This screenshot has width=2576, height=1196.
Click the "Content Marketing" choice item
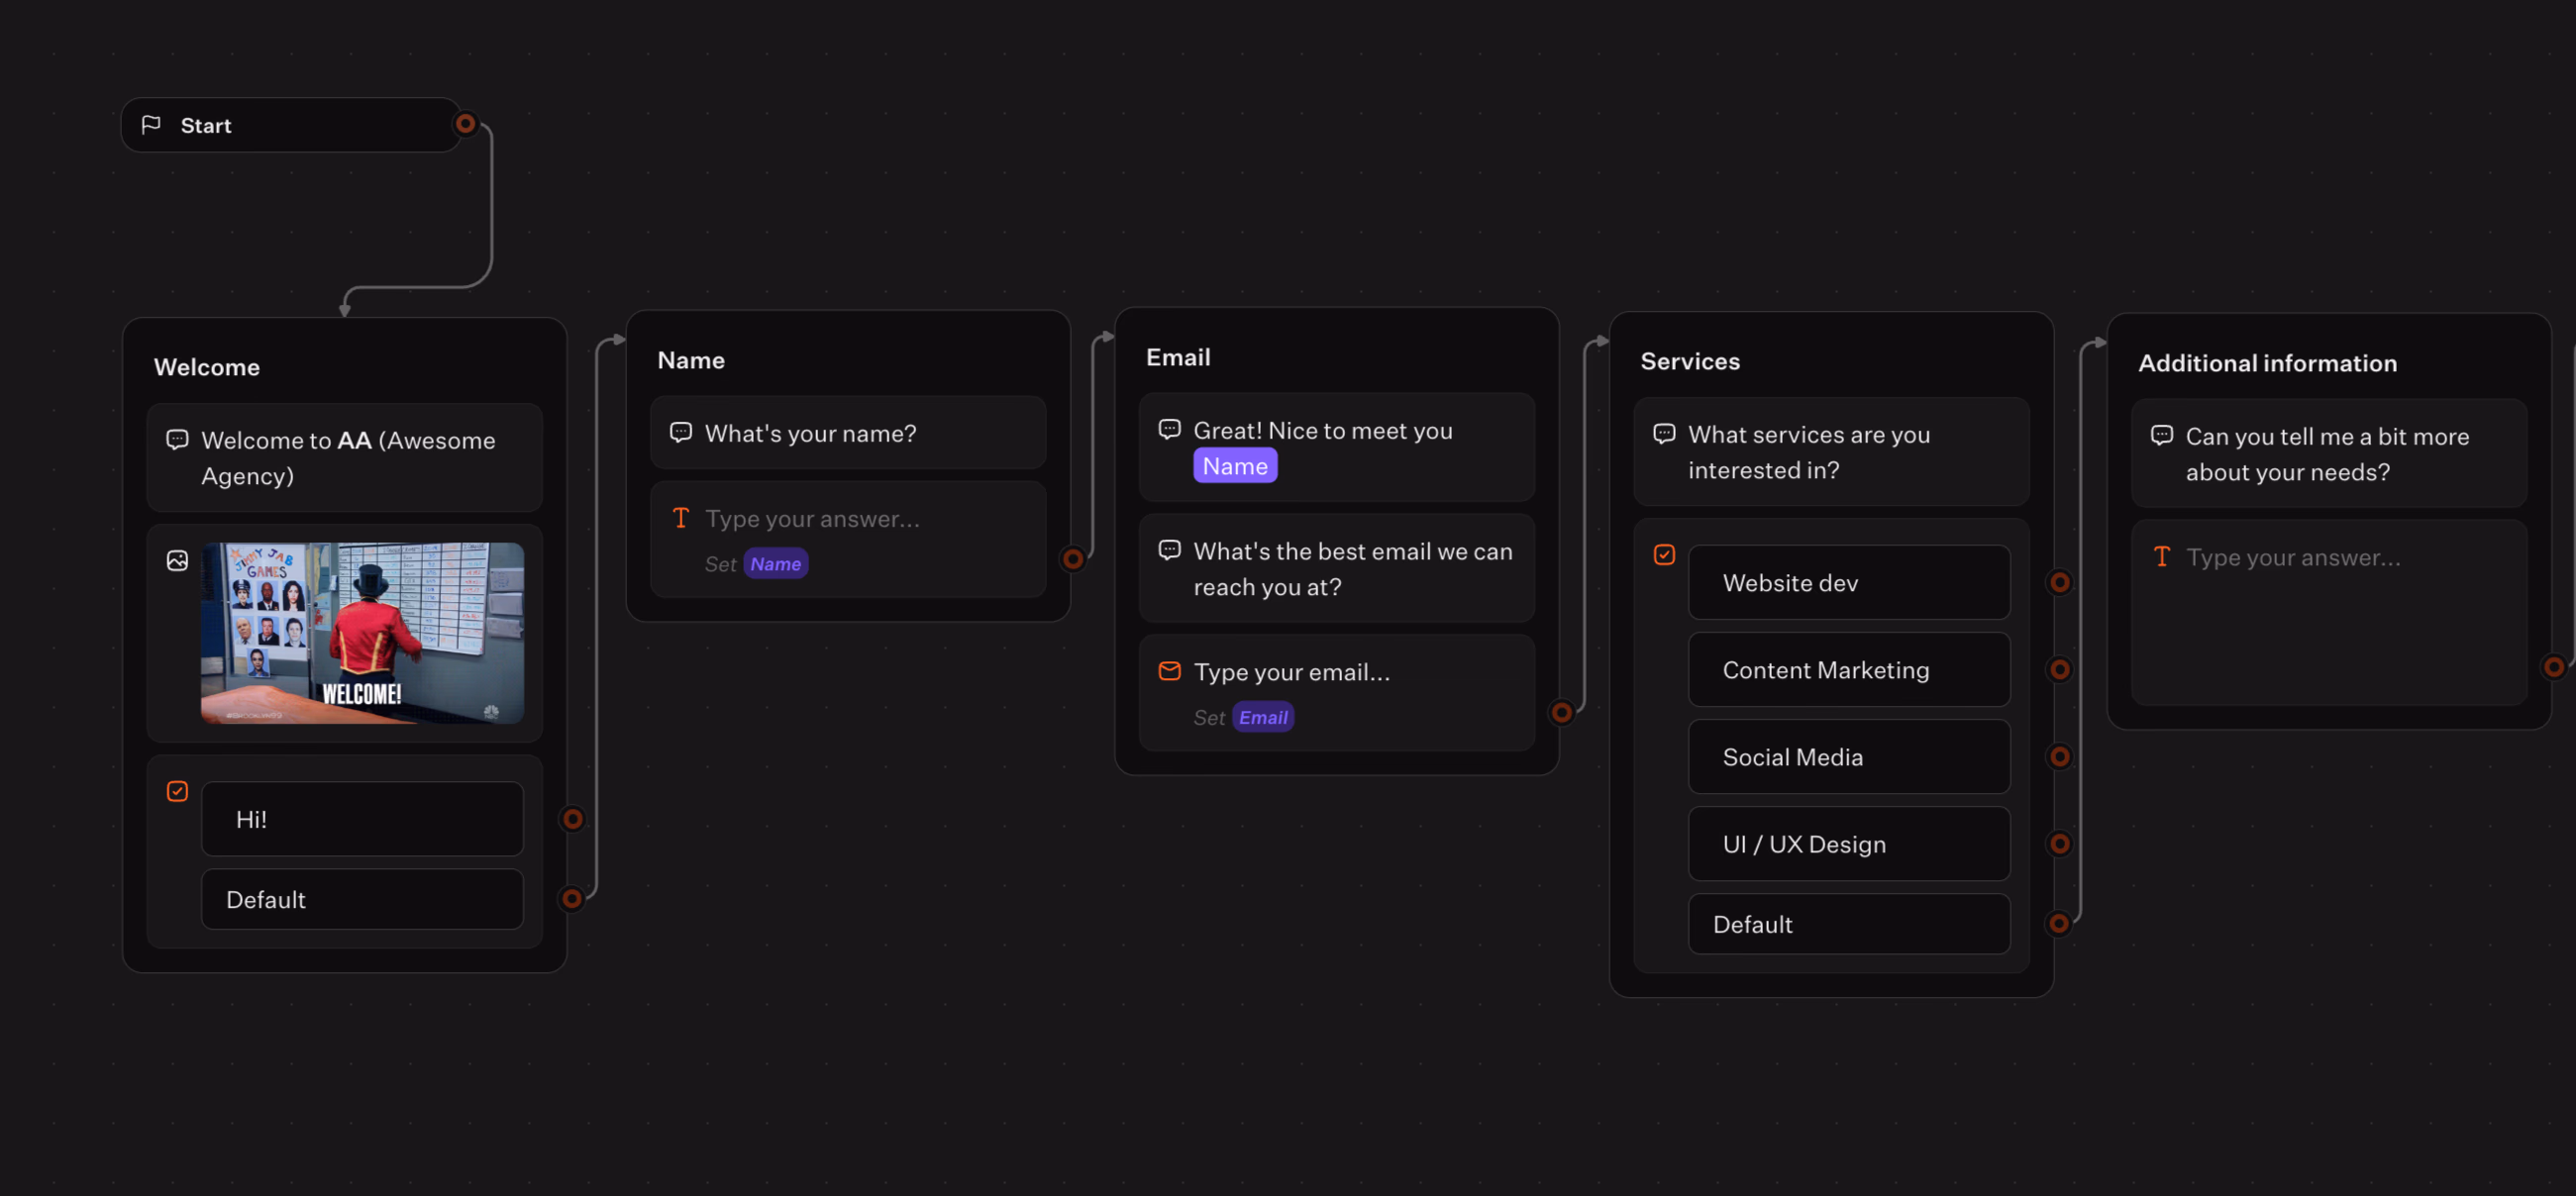click(1848, 670)
